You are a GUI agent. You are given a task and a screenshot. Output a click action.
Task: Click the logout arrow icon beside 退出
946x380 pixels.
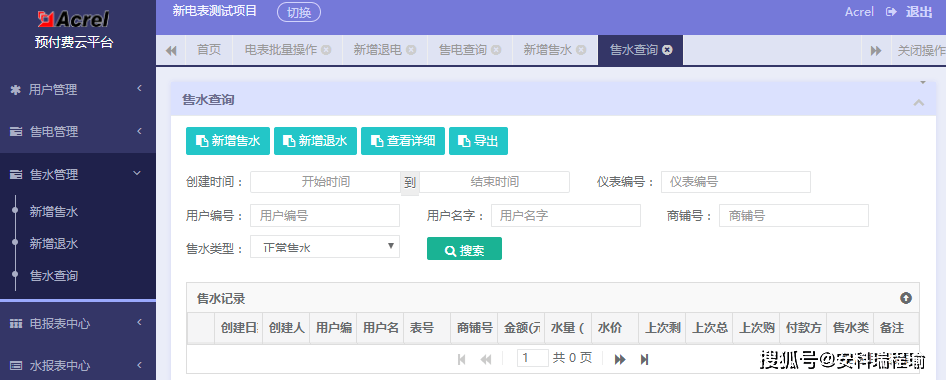click(x=892, y=11)
